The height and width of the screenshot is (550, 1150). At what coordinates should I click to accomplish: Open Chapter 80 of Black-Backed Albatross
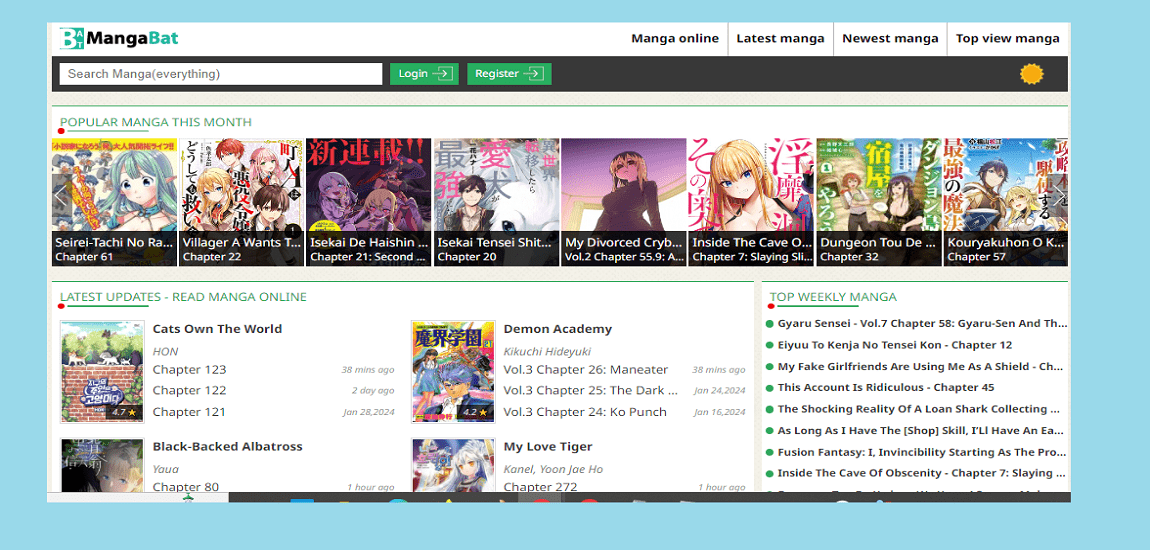(186, 487)
